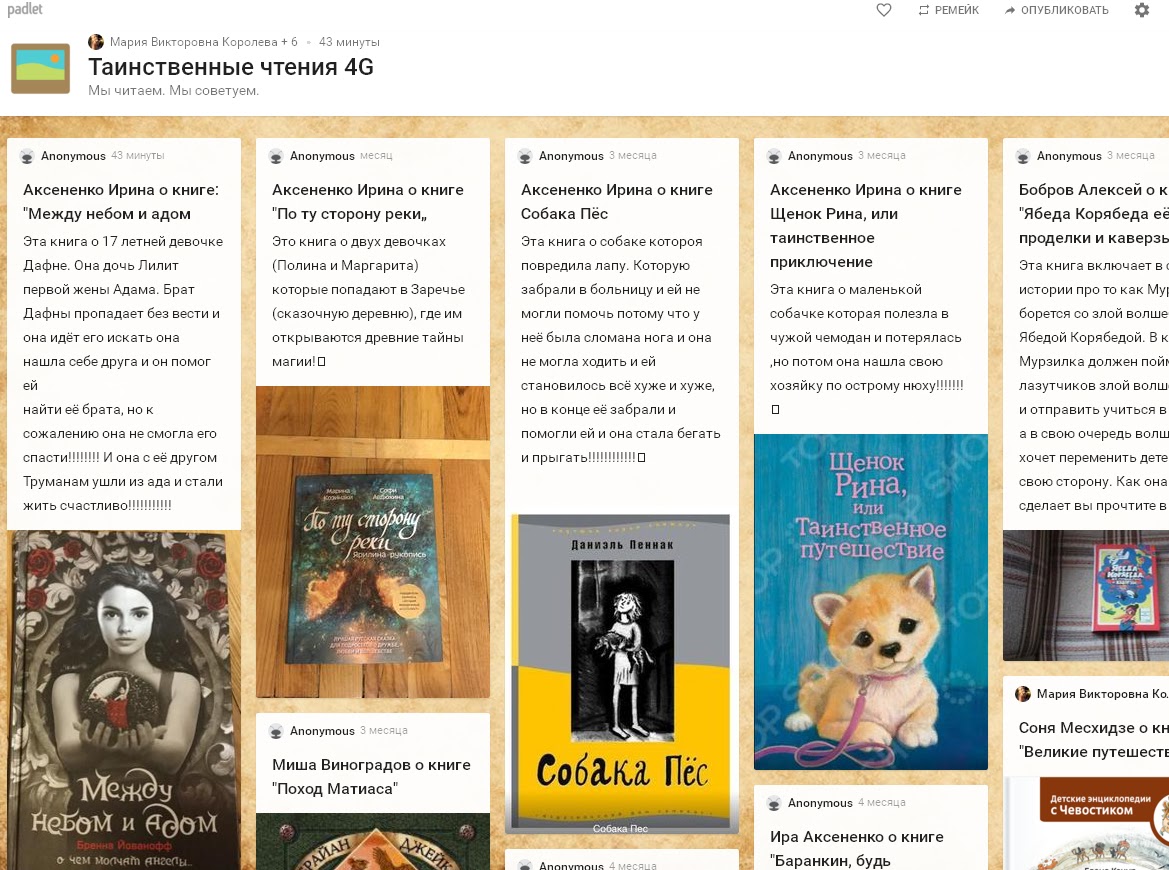Click the subtitle Мы читаем. Мы советуем.

(173, 91)
